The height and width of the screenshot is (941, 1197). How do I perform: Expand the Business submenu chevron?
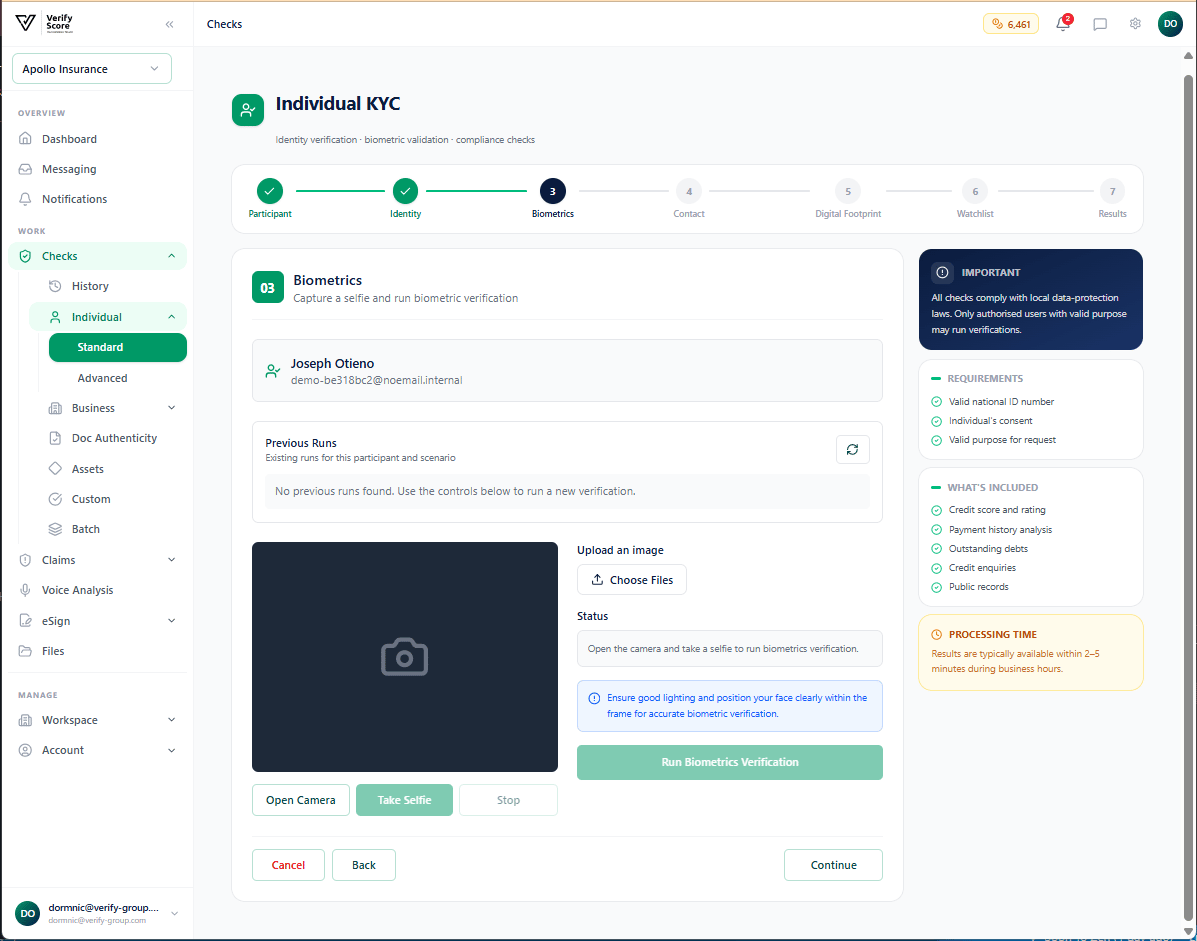(x=172, y=408)
